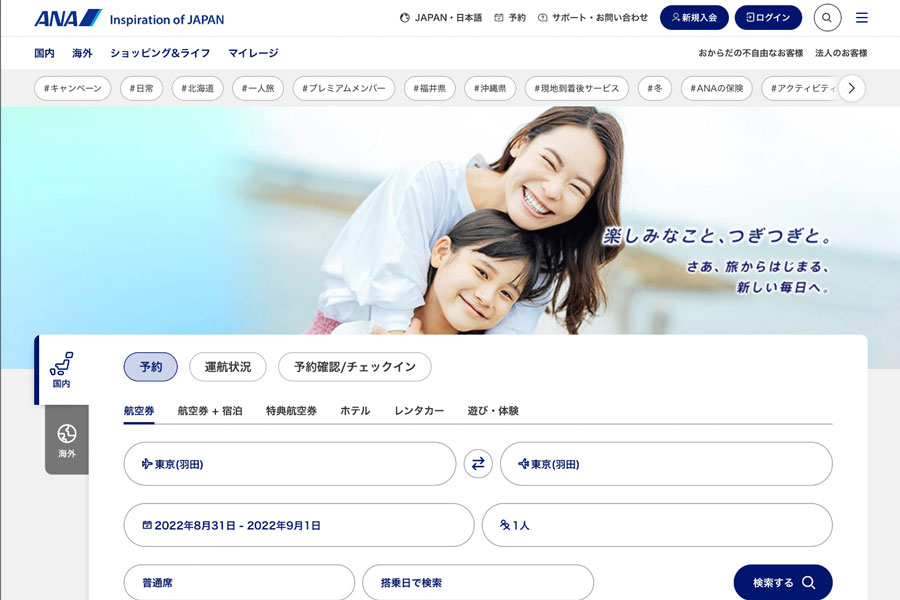900x600 pixels.
Task: Switch to レンタカー tab
Action: [419, 411]
